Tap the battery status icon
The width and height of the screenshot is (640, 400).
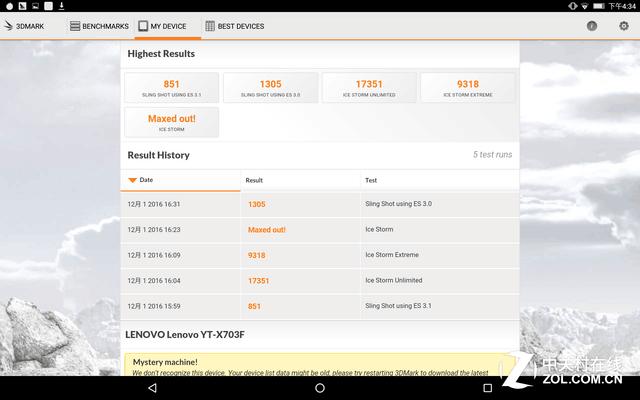click(x=599, y=6)
